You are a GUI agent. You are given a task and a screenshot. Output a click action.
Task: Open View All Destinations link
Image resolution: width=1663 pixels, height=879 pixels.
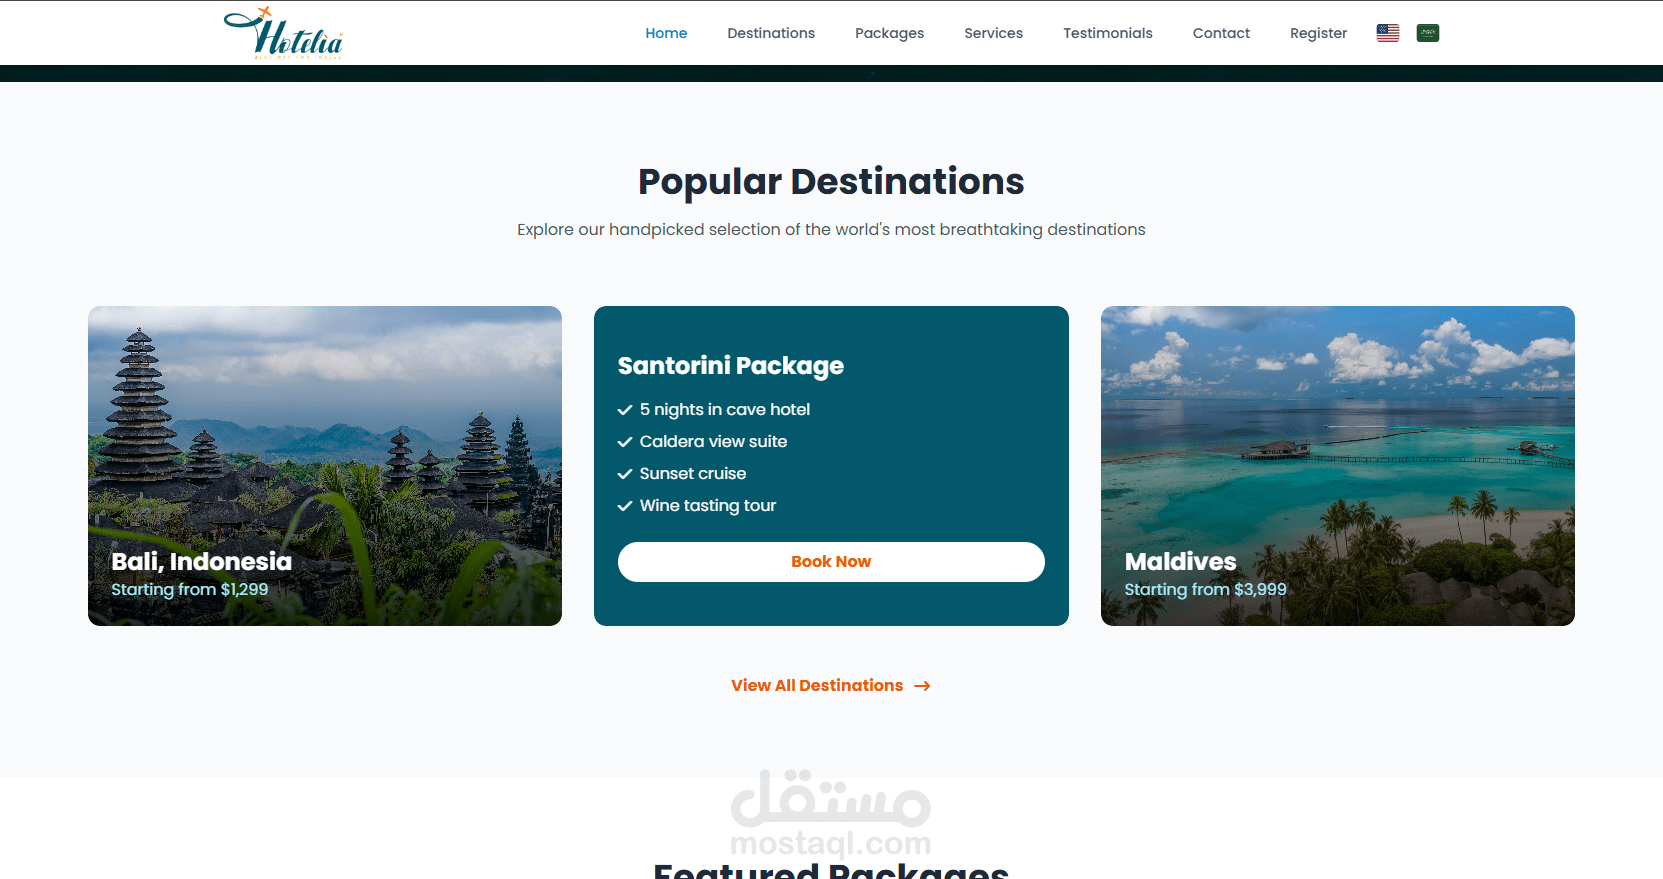coord(831,686)
